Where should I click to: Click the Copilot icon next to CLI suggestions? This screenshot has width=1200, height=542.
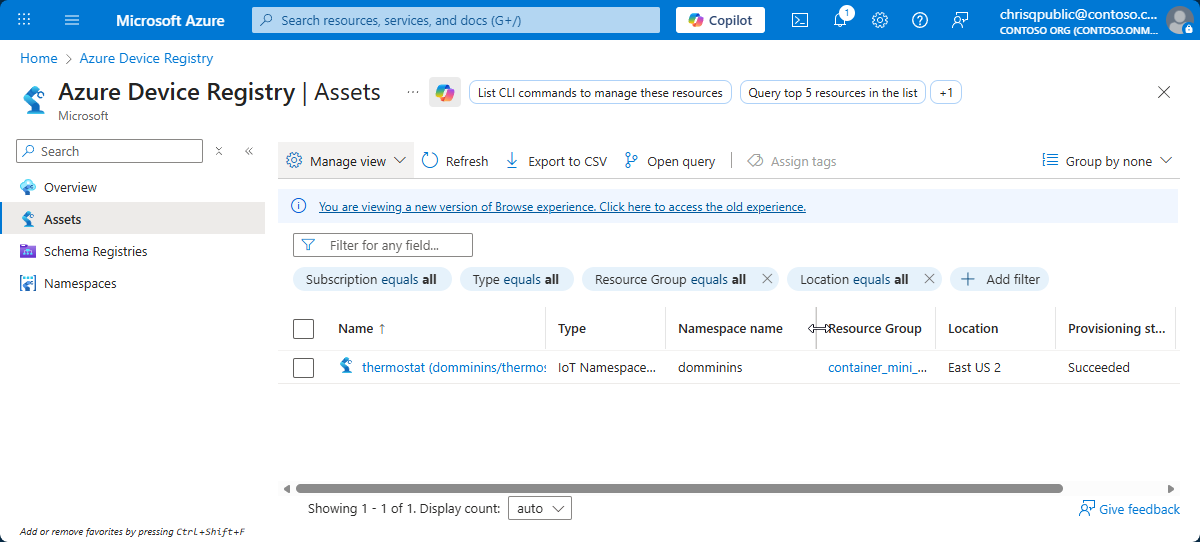[x=445, y=92]
